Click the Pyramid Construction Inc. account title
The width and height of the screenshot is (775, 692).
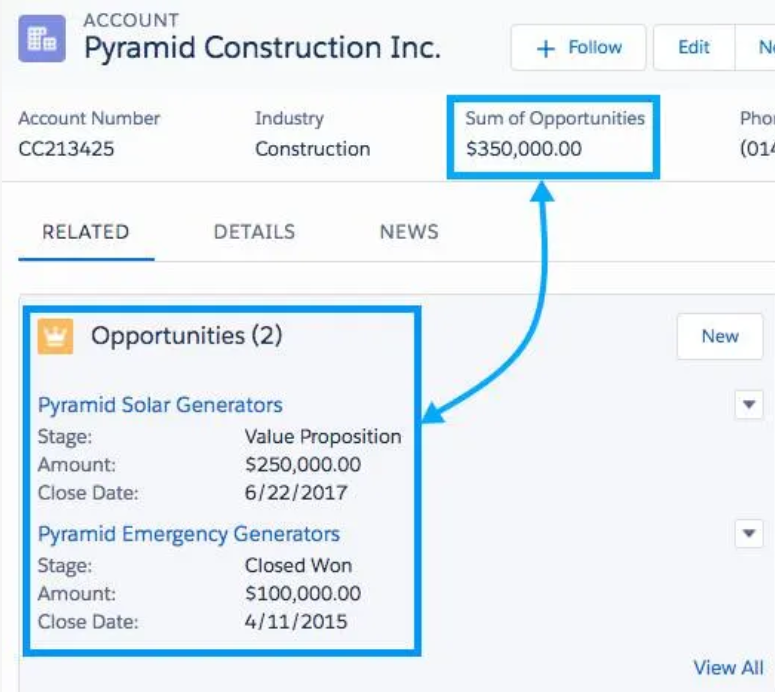262,48
